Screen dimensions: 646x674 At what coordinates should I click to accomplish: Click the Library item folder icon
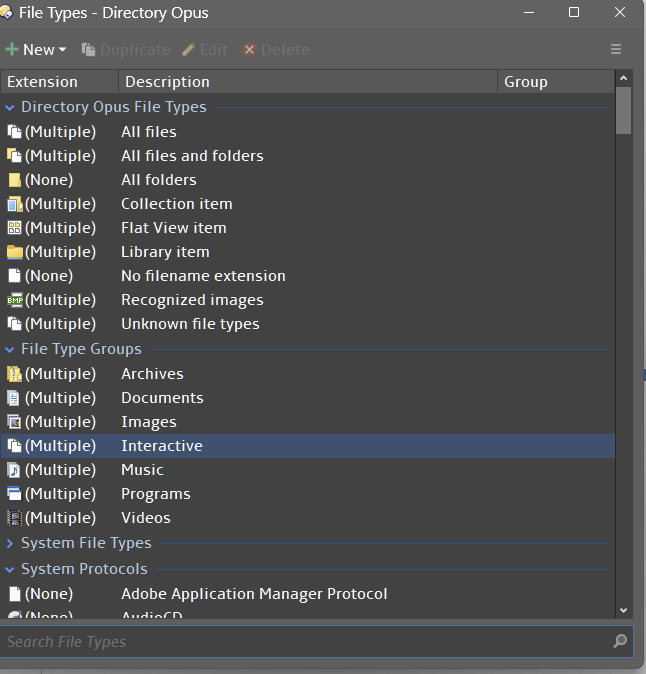(x=15, y=252)
